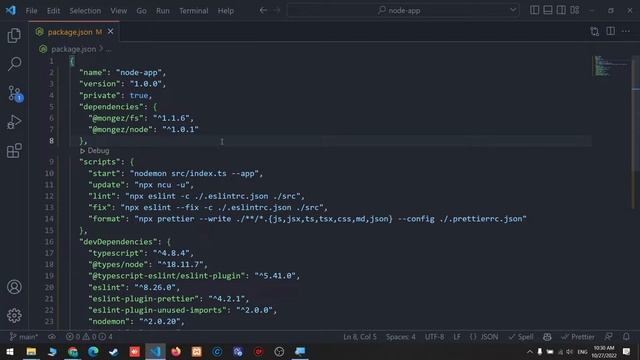Click the feedback icon in status bar
The width and height of the screenshot is (640, 360).
[609, 337]
